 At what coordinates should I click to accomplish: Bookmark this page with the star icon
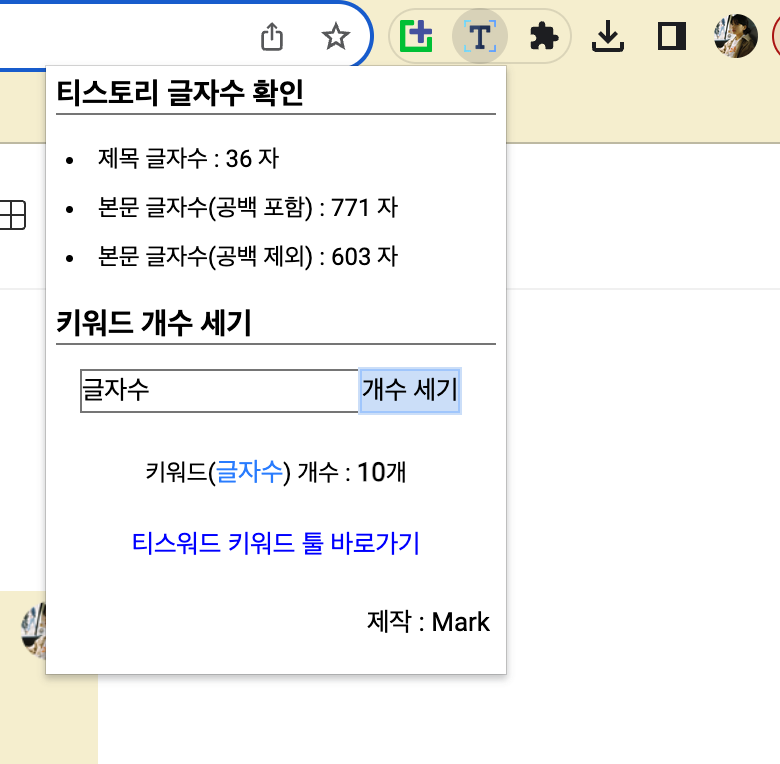pos(335,36)
